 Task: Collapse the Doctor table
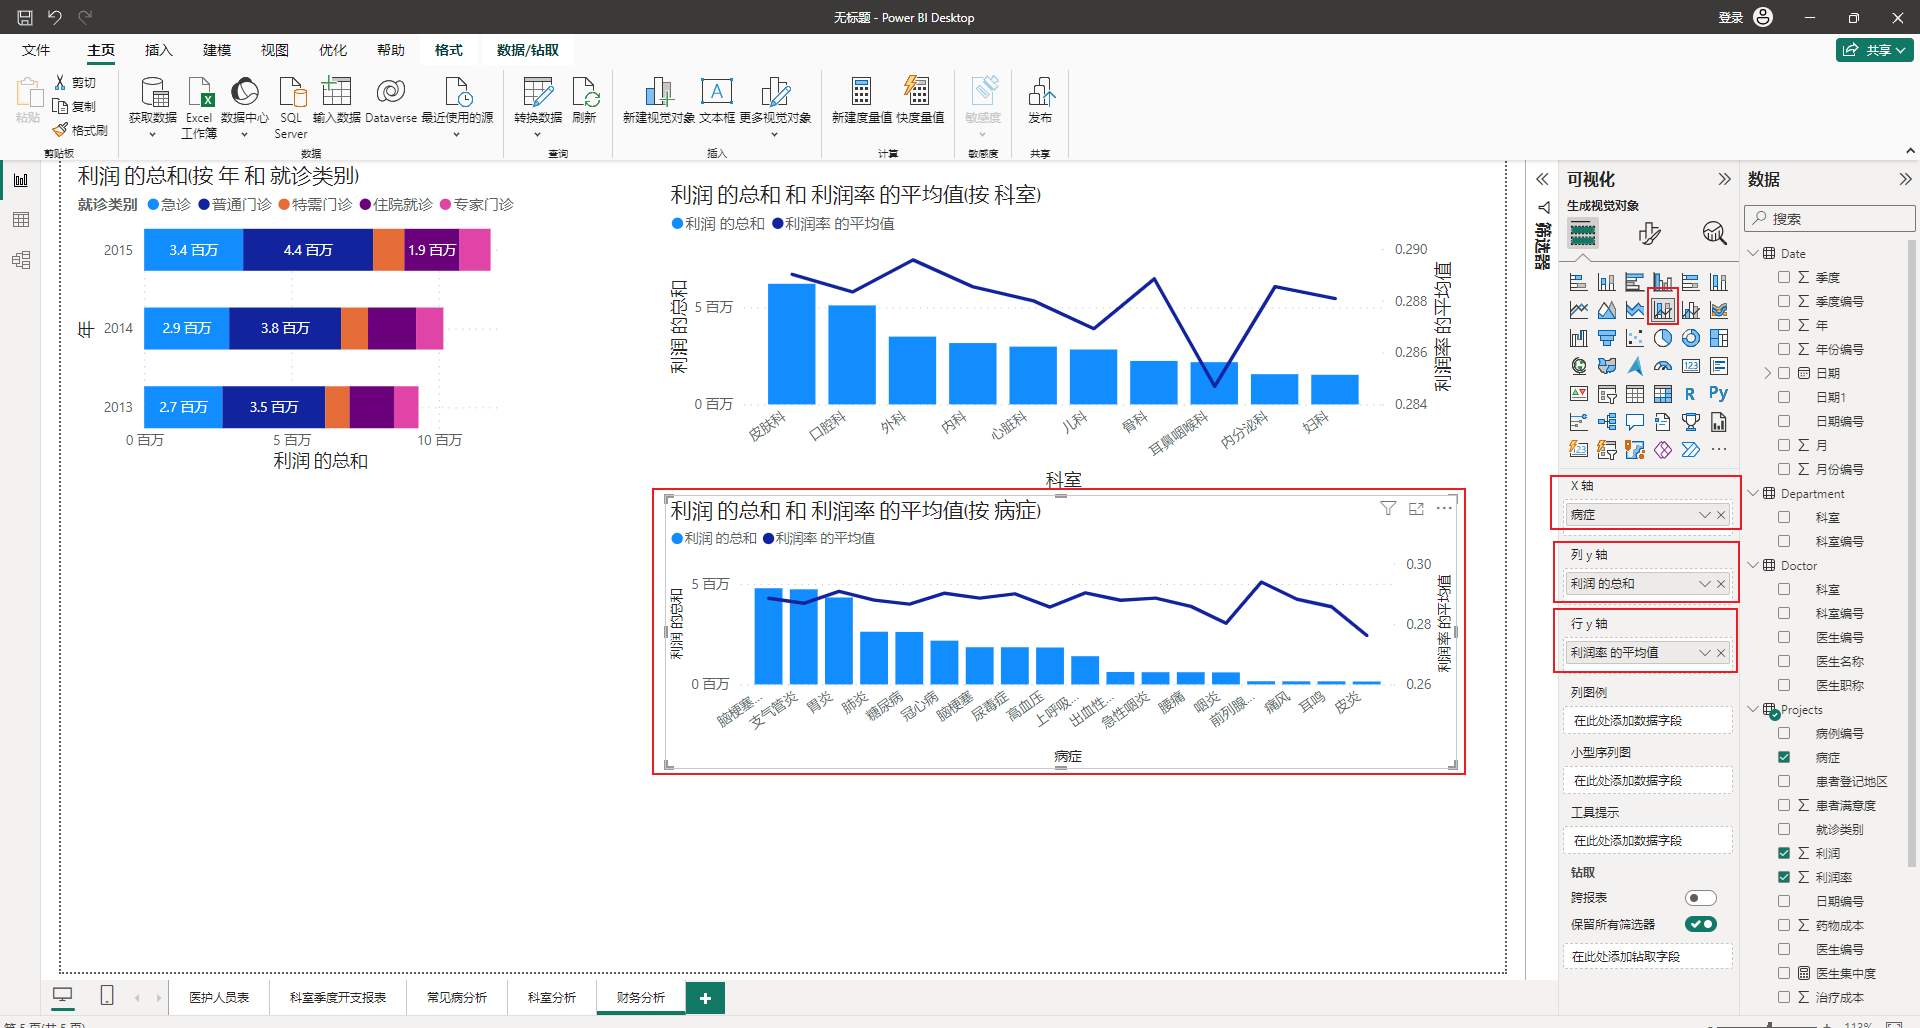coord(1753,565)
